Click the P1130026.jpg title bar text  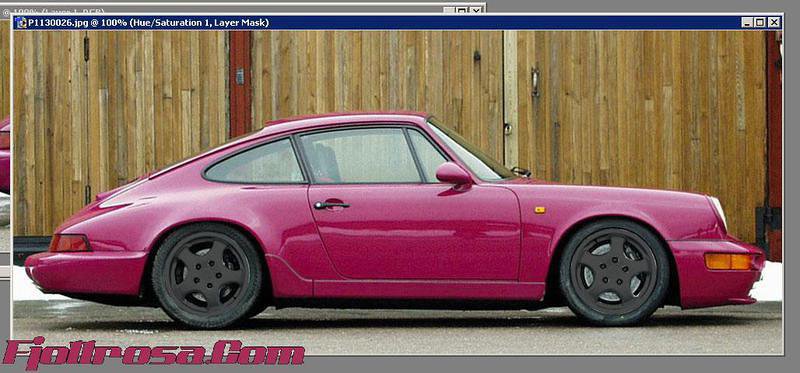148,22
